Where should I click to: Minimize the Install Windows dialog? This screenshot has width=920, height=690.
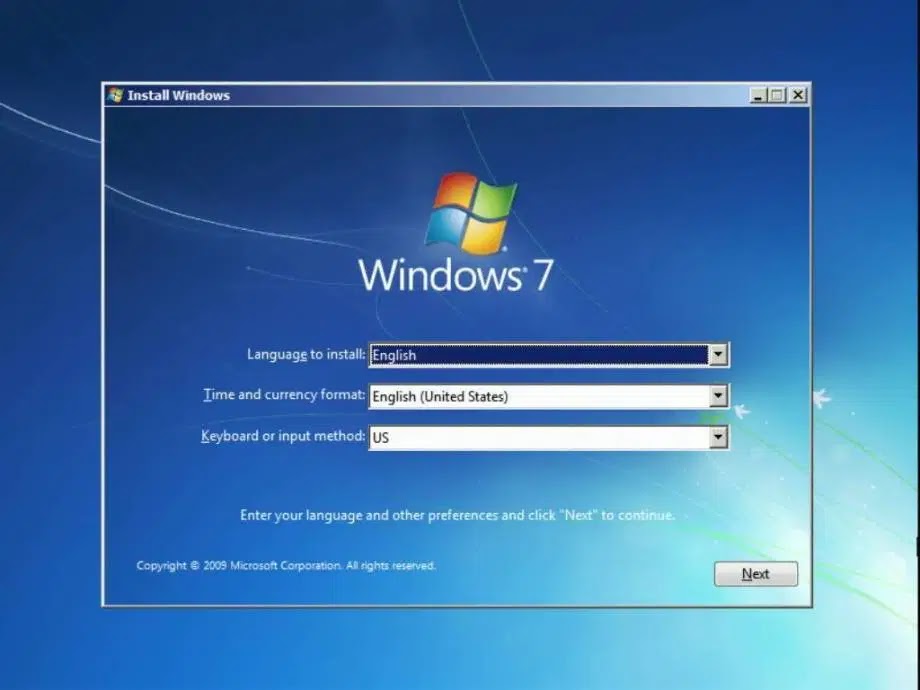pos(758,95)
